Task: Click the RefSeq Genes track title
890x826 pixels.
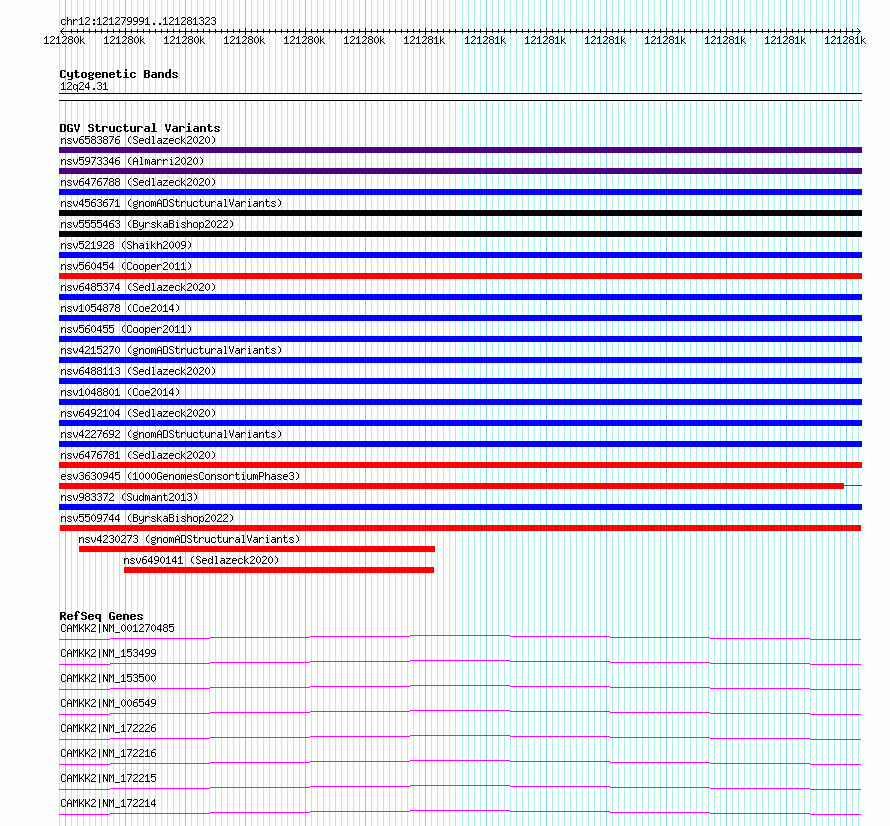Action: [101, 616]
